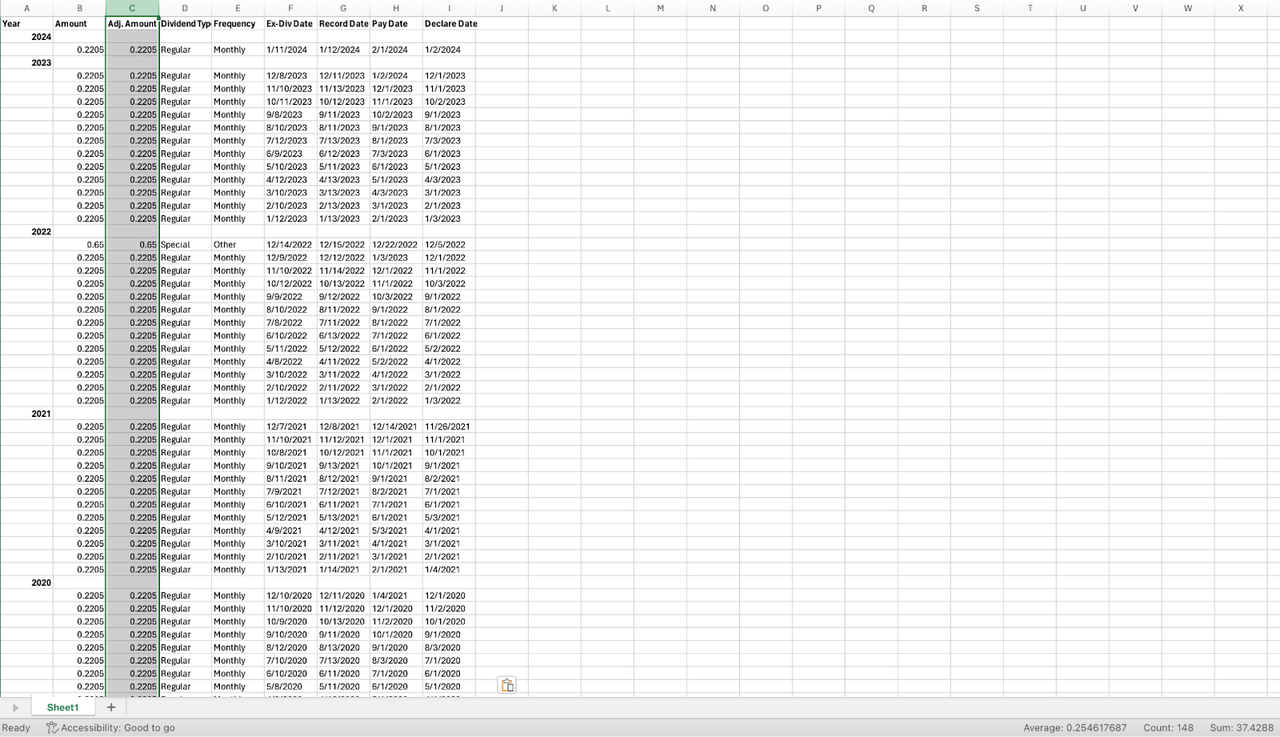Select ex-div date cell 12/14/2022
The width and height of the screenshot is (1280, 737).
click(x=290, y=245)
